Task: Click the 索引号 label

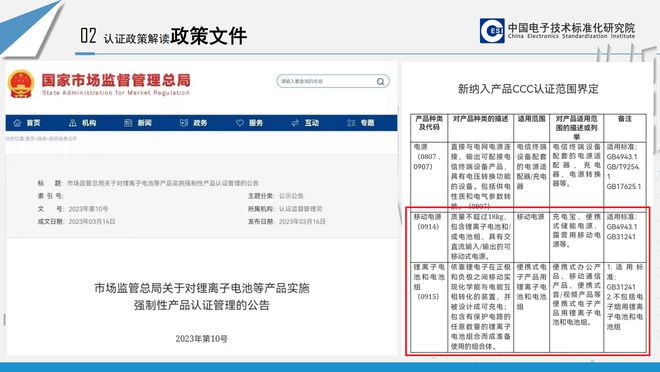Action: [x=50, y=196]
